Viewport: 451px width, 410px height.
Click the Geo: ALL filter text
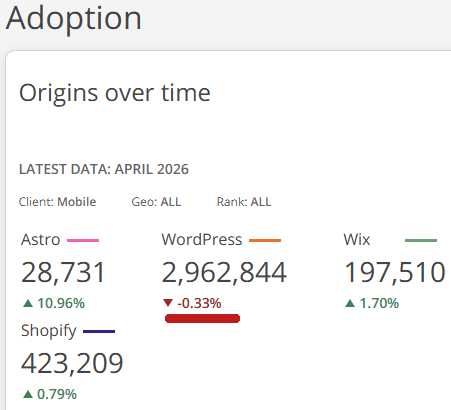(x=156, y=202)
